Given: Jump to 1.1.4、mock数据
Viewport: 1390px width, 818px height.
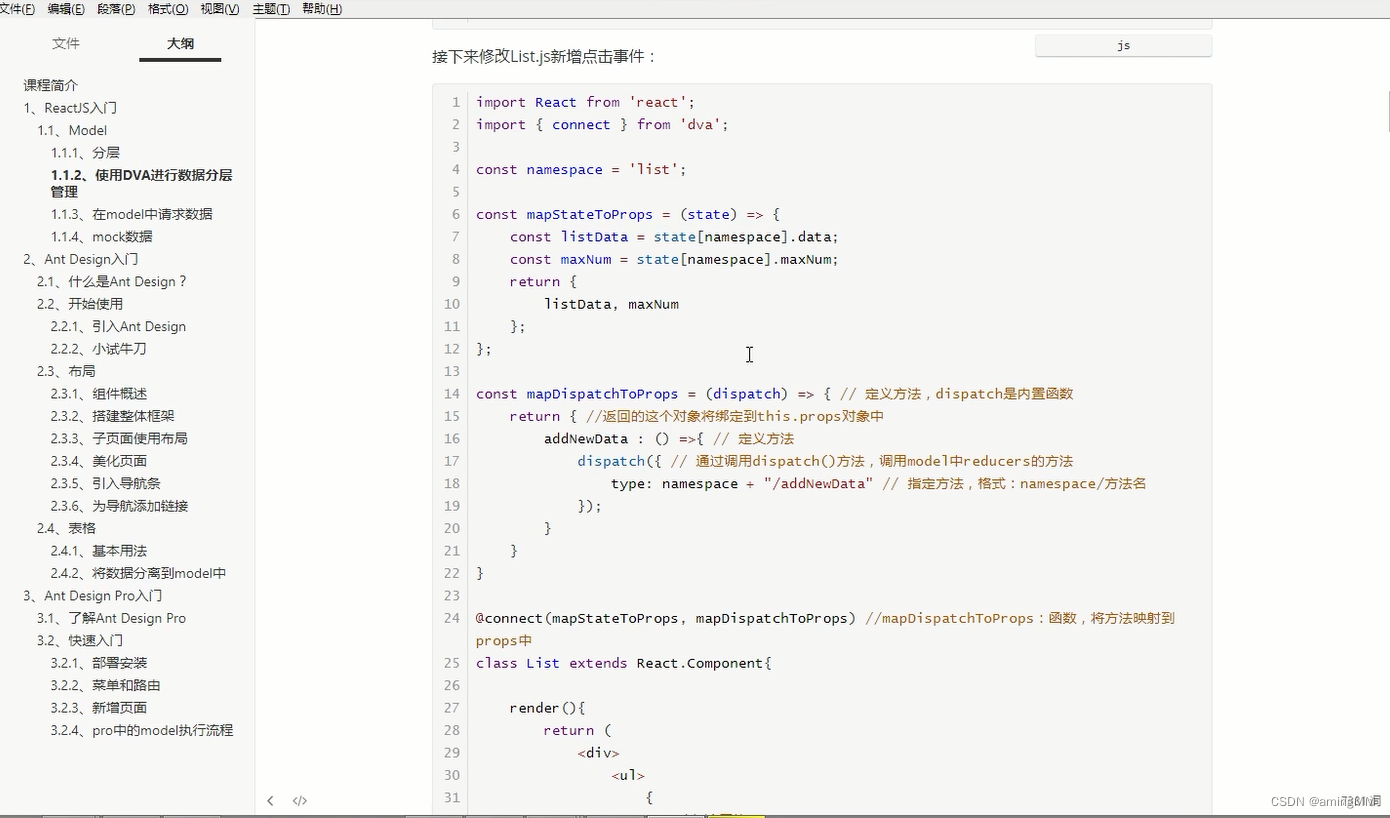Looking at the screenshot, I should (x=102, y=237).
